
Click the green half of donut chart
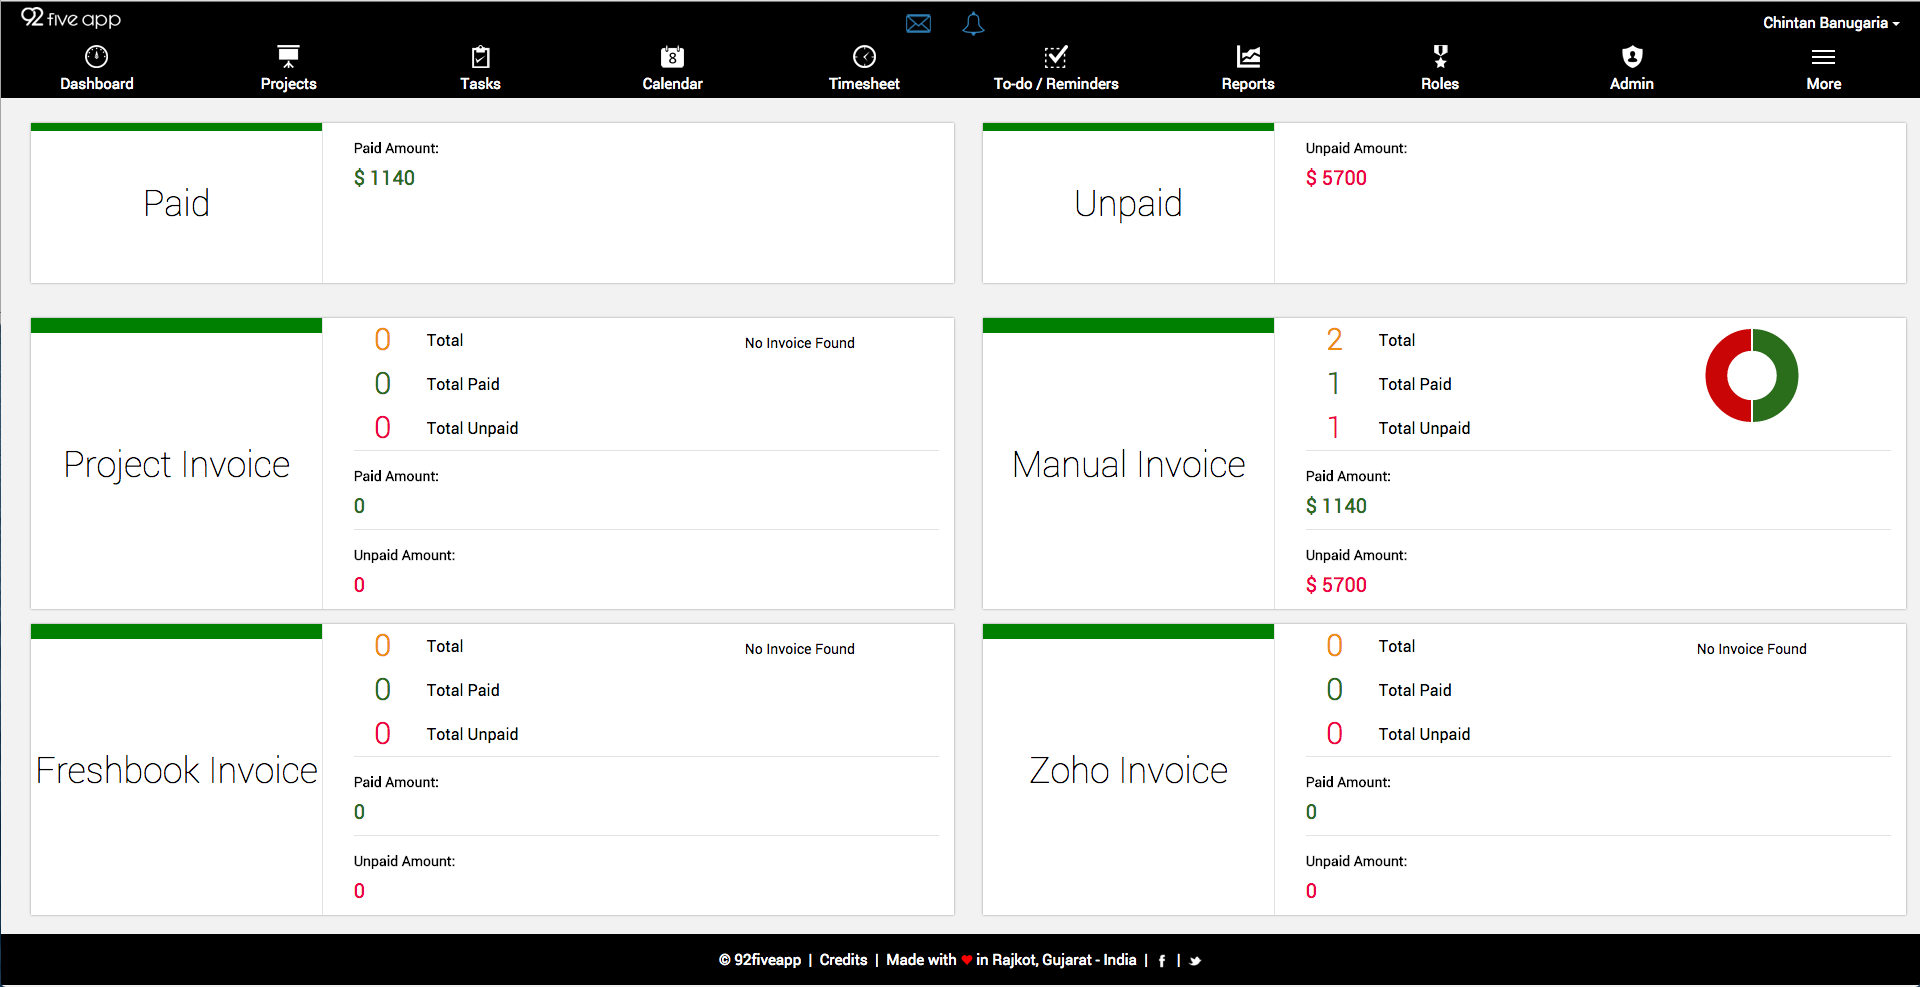(x=1786, y=376)
